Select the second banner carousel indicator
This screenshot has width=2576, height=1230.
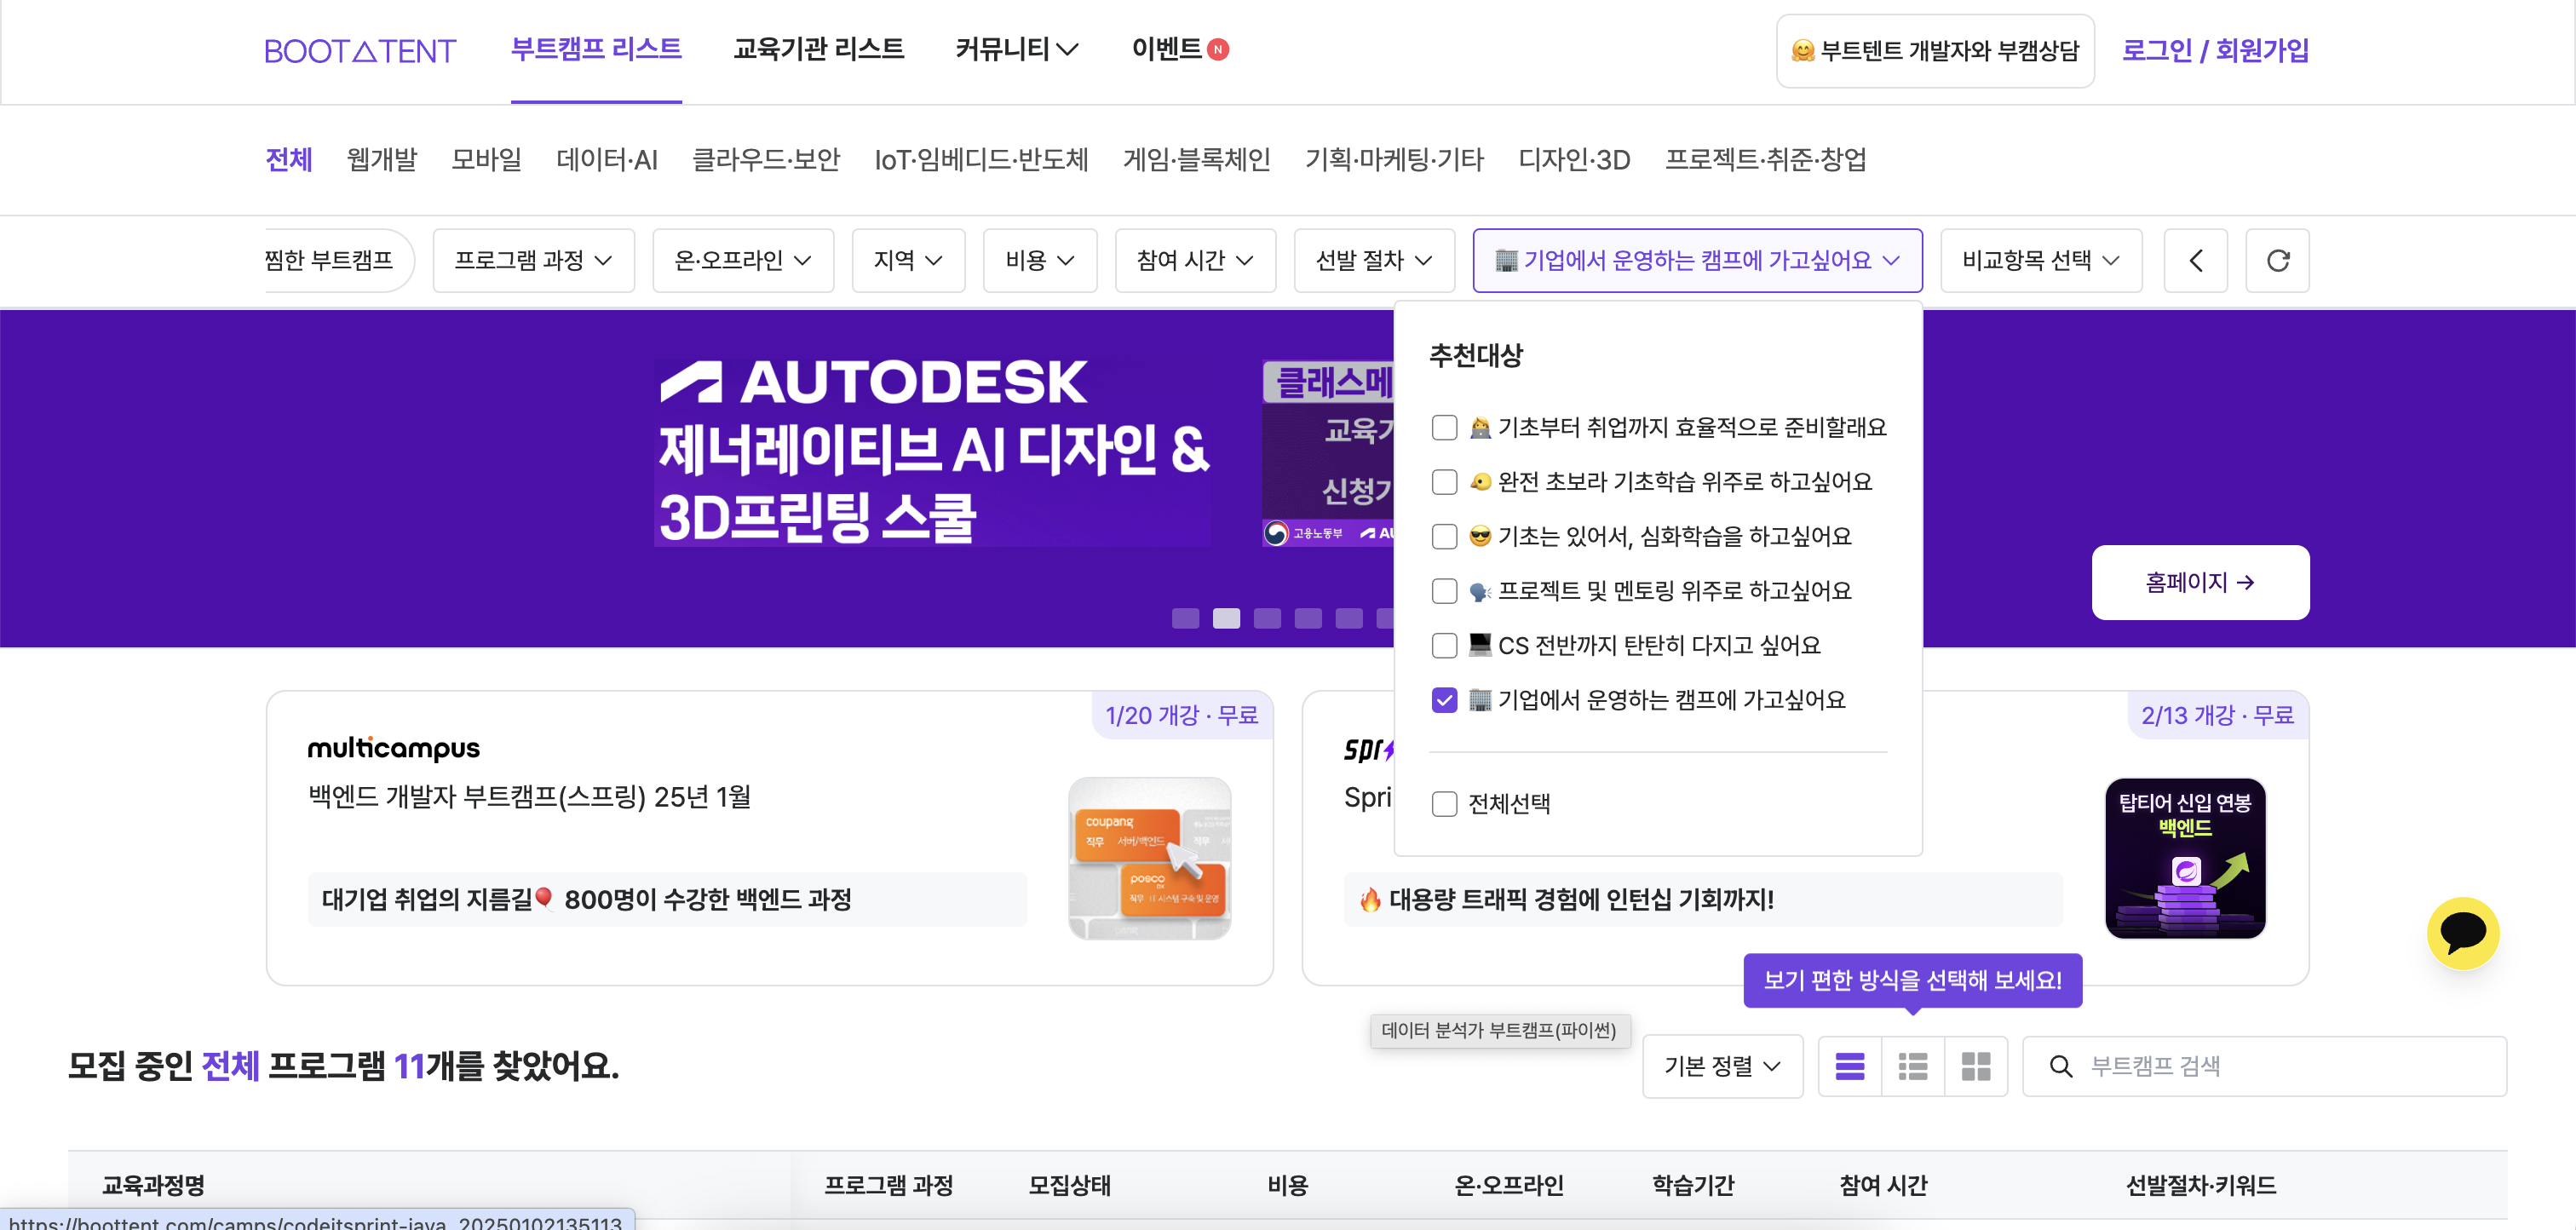(1226, 618)
